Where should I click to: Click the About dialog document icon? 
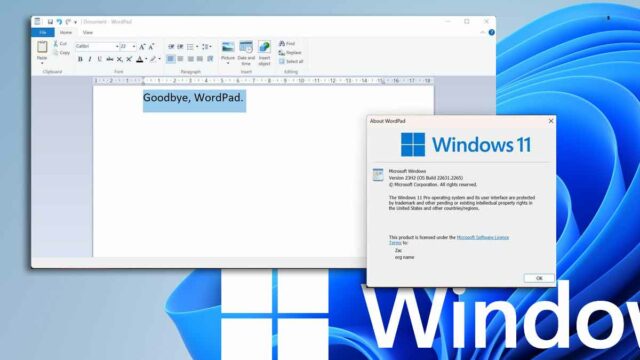[x=378, y=175]
